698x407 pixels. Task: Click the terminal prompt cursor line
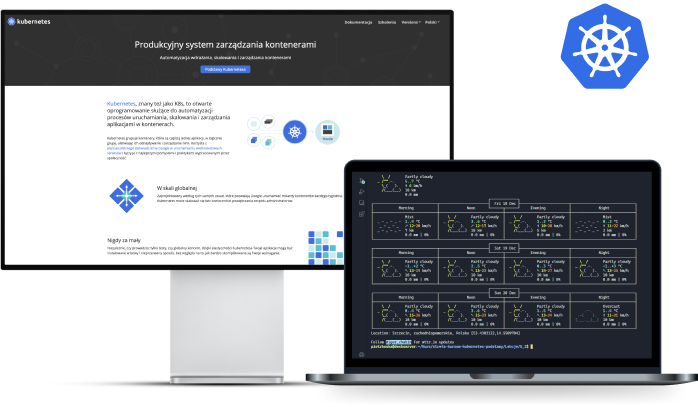[450, 347]
